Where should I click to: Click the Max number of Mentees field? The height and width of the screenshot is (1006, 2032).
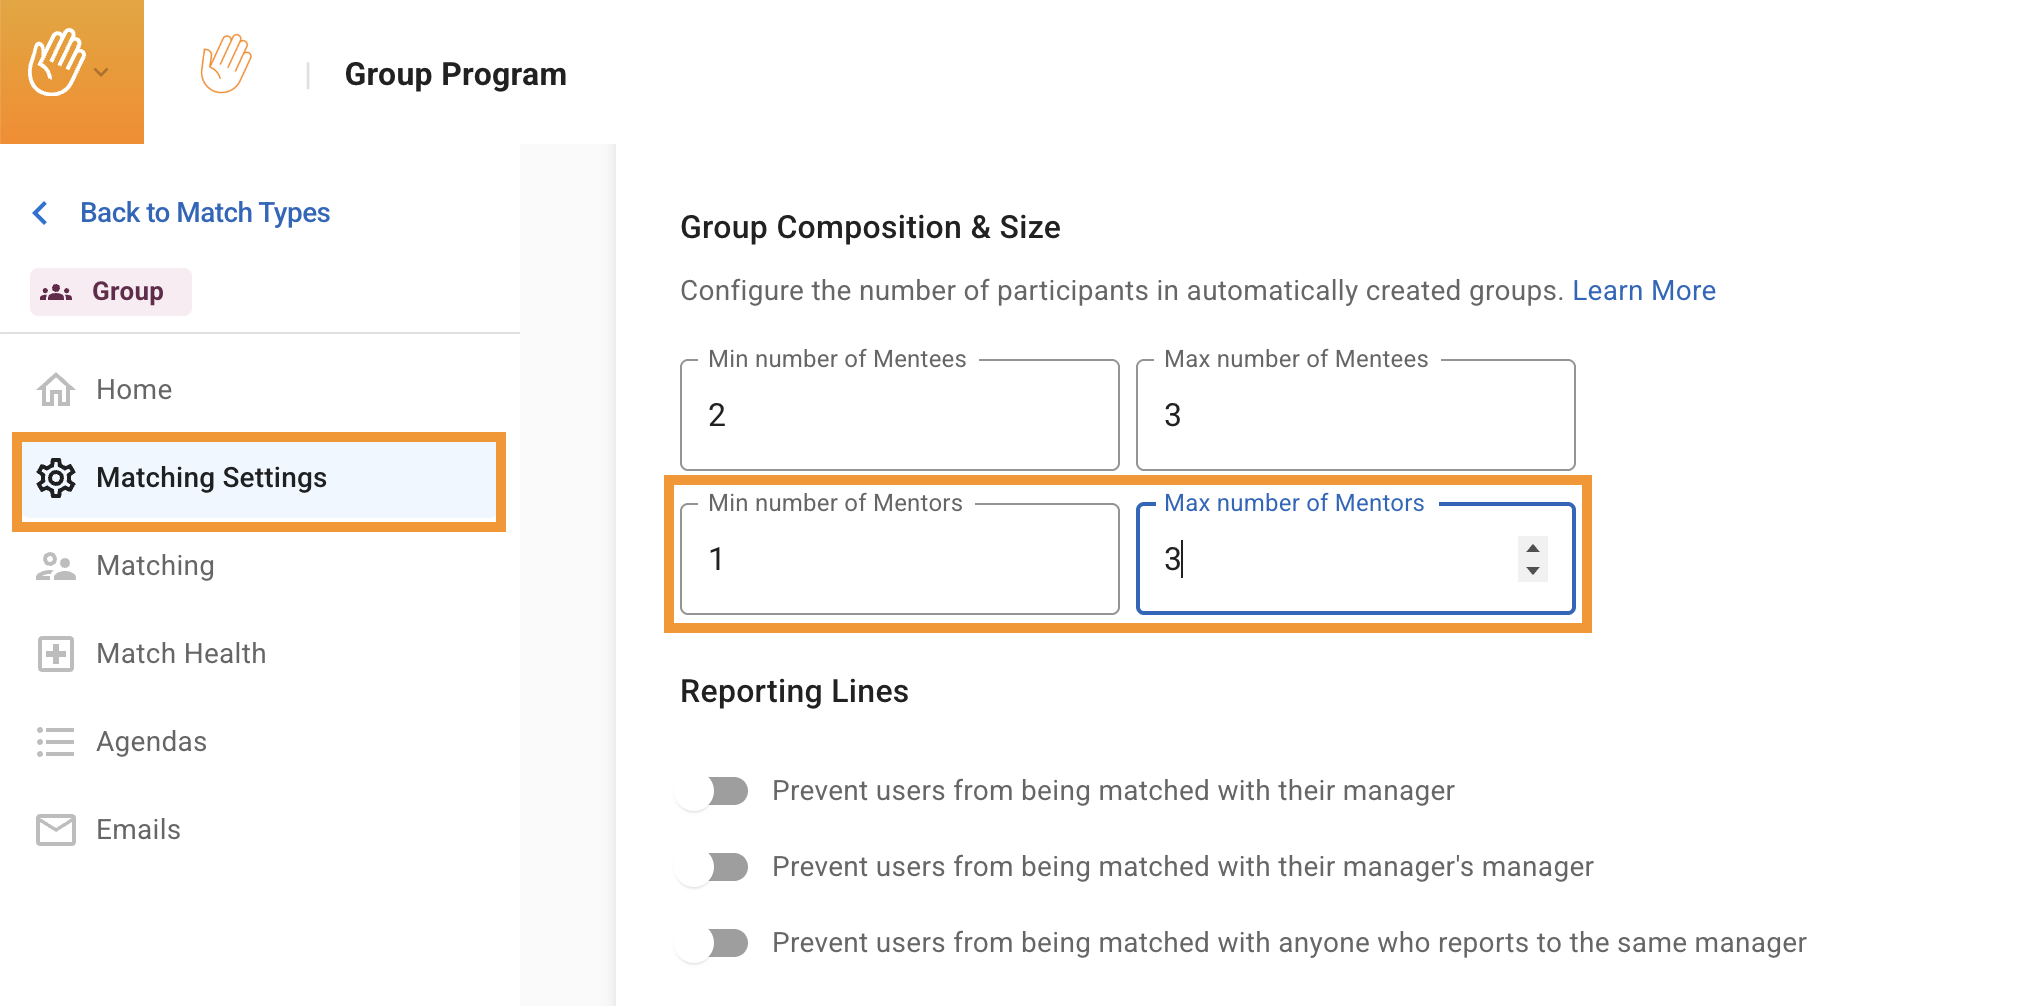[1354, 415]
